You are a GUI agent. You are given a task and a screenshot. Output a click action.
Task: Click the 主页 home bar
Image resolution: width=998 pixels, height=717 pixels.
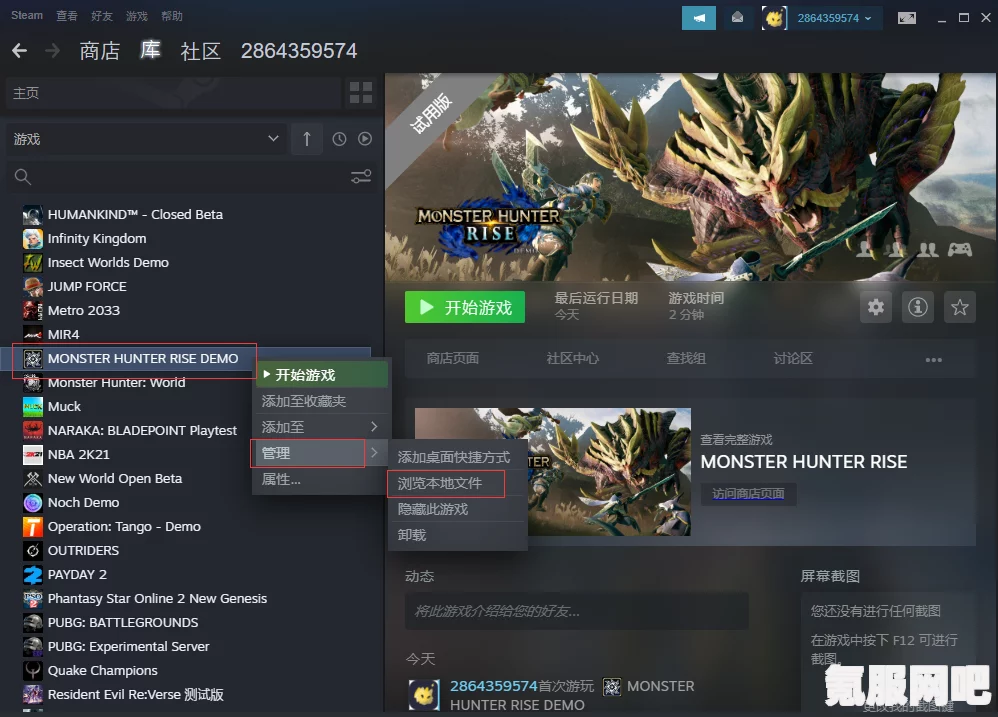(173, 93)
